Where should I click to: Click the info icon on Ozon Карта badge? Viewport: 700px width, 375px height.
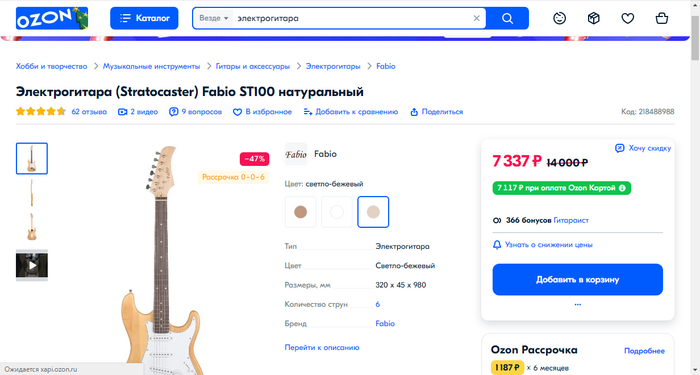[x=622, y=188]
